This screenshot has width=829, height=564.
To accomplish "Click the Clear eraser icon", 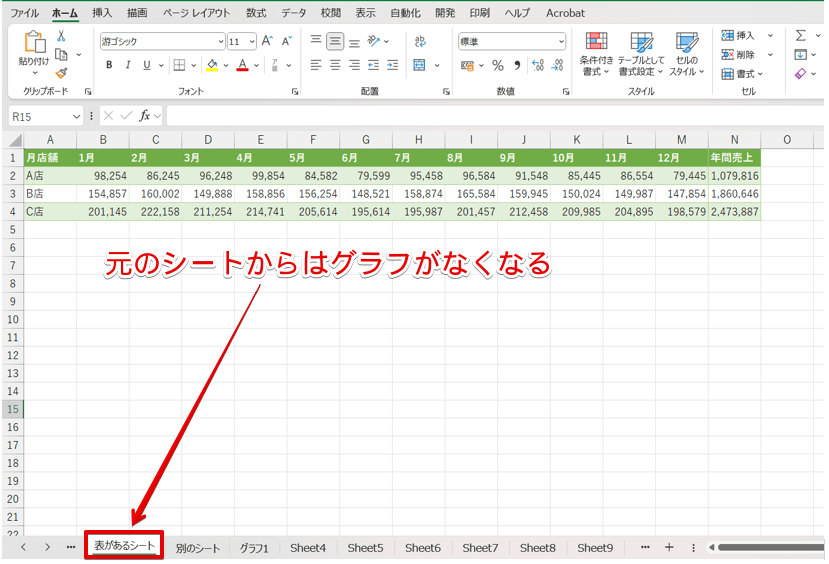I will pos(800,73).
